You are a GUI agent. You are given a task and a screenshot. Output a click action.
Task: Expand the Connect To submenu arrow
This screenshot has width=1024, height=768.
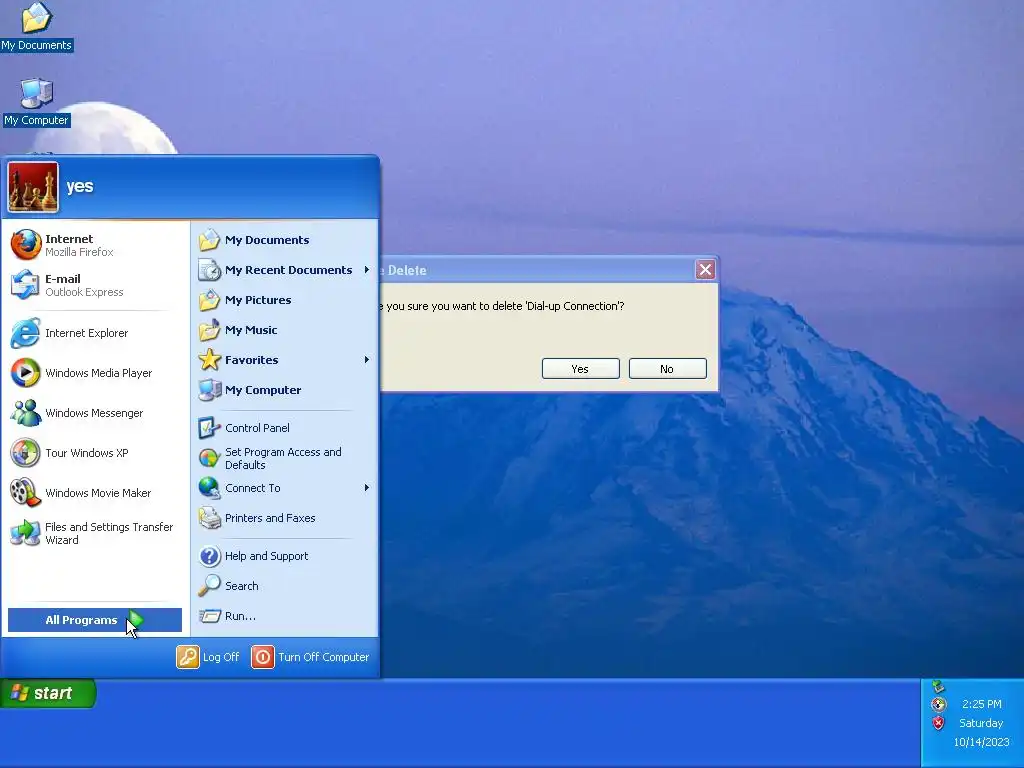366,488
